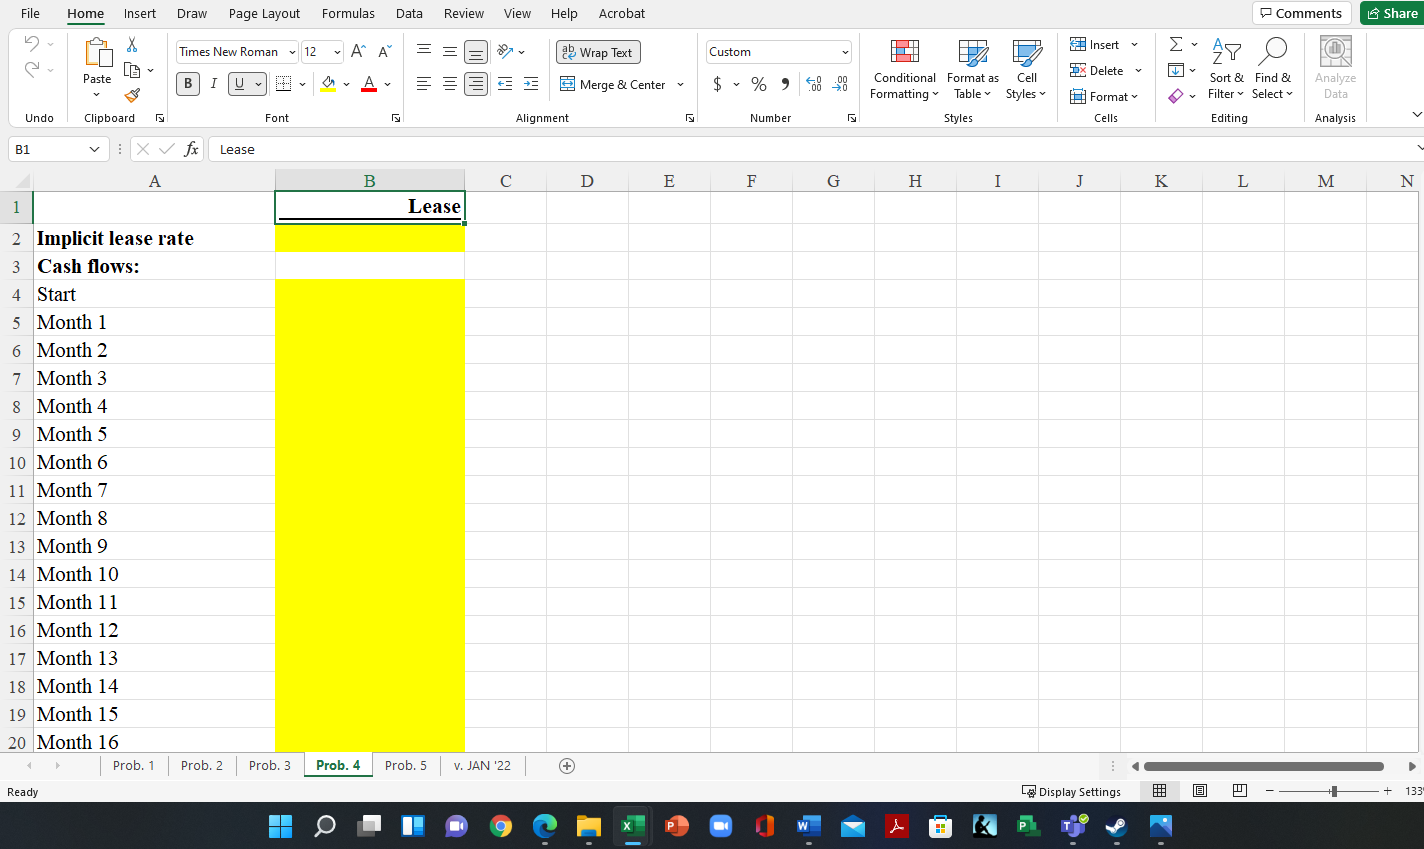1424x849 pixels.
Task: Open the number format Custom dropdown
Action: (x=845, y=52)
